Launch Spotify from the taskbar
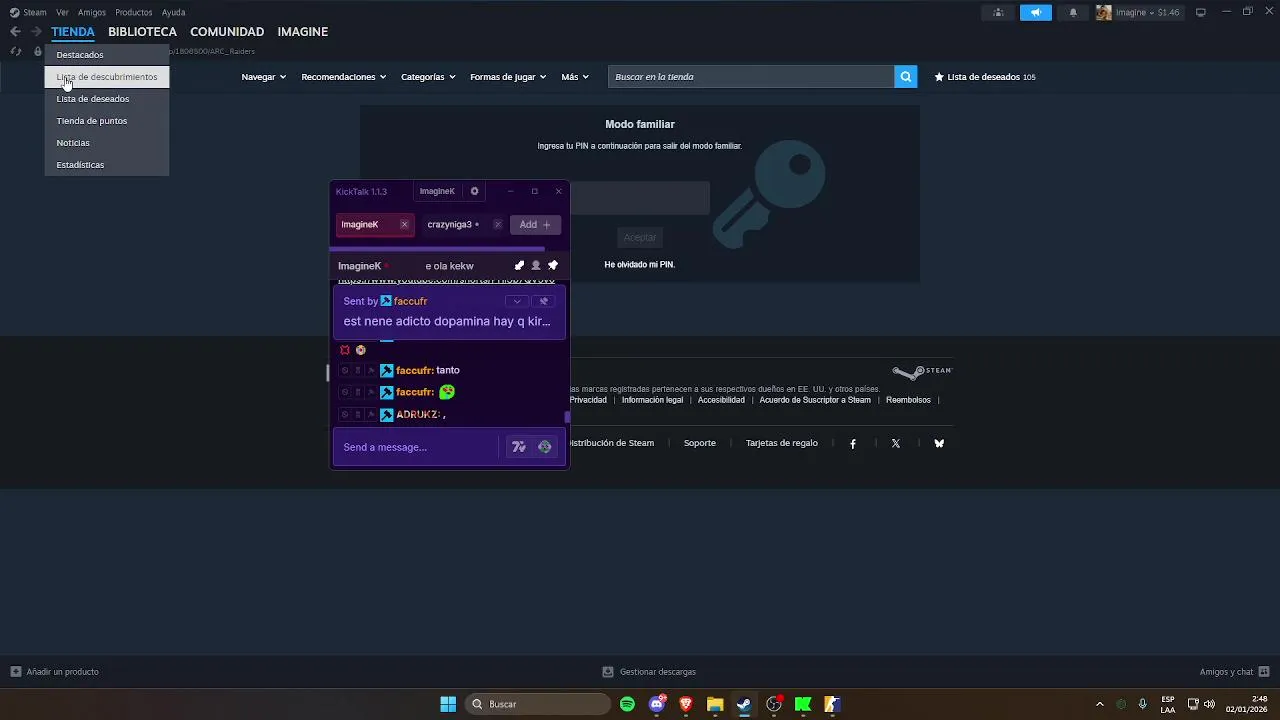 pyautogui.click(x=627, y=704)
